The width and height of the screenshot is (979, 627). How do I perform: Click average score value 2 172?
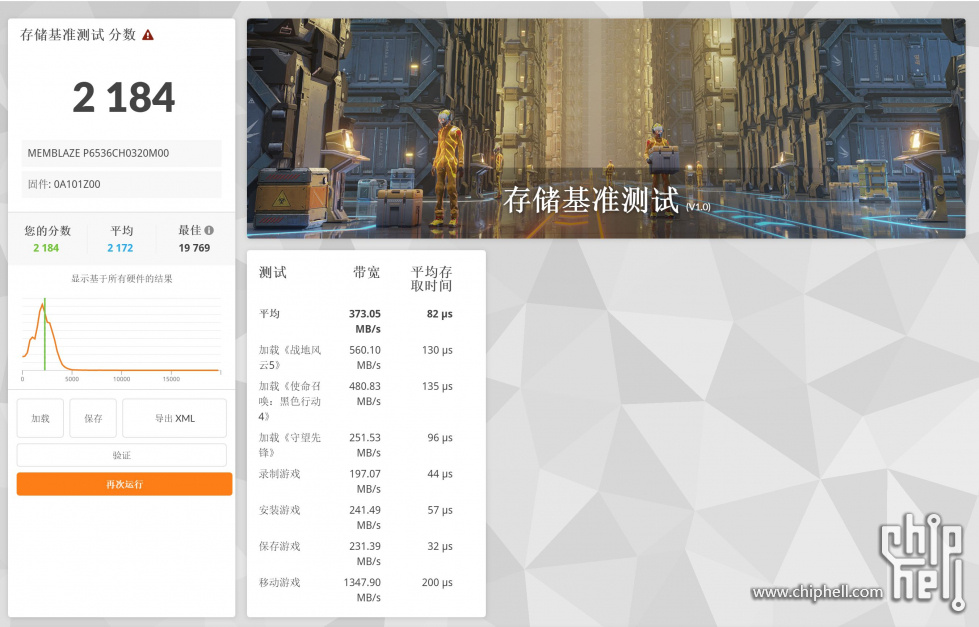(x=121, y=248)
